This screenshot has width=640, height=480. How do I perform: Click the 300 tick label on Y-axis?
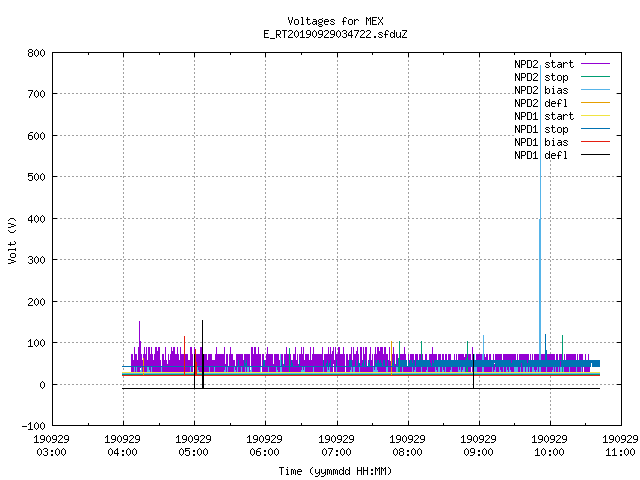36,260
